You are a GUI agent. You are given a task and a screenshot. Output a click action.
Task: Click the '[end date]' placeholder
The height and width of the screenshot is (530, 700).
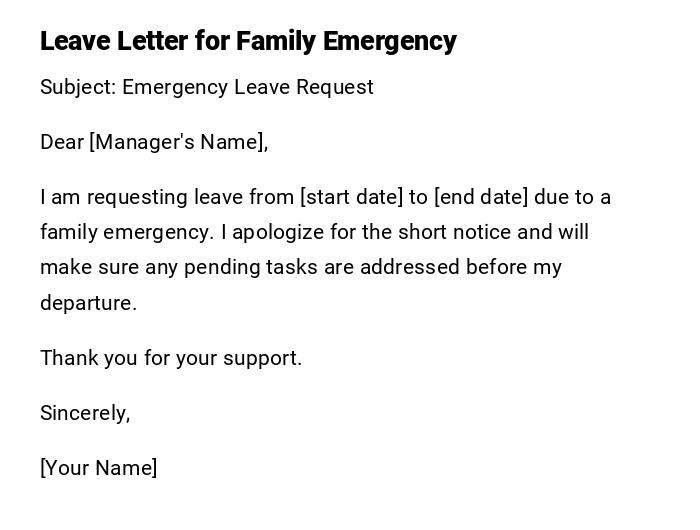pos(481,197)
